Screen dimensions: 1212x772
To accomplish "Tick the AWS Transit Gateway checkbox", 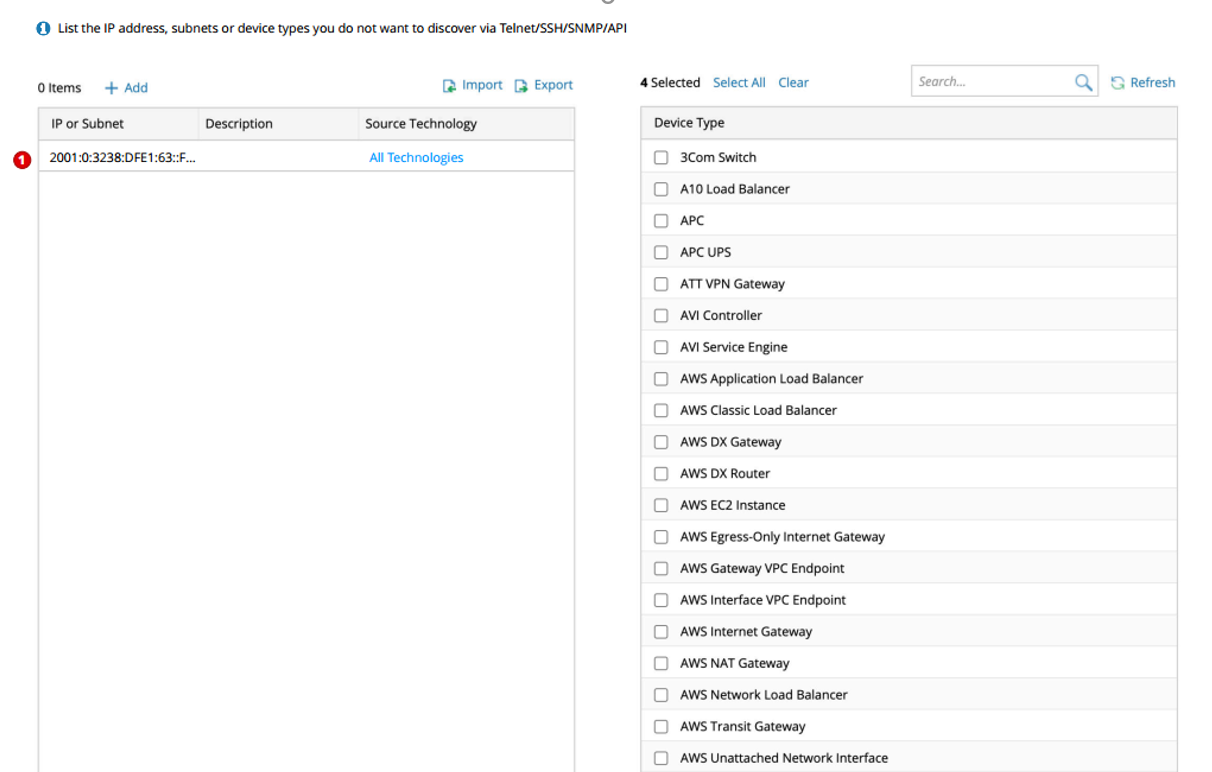I will point(661,727).
